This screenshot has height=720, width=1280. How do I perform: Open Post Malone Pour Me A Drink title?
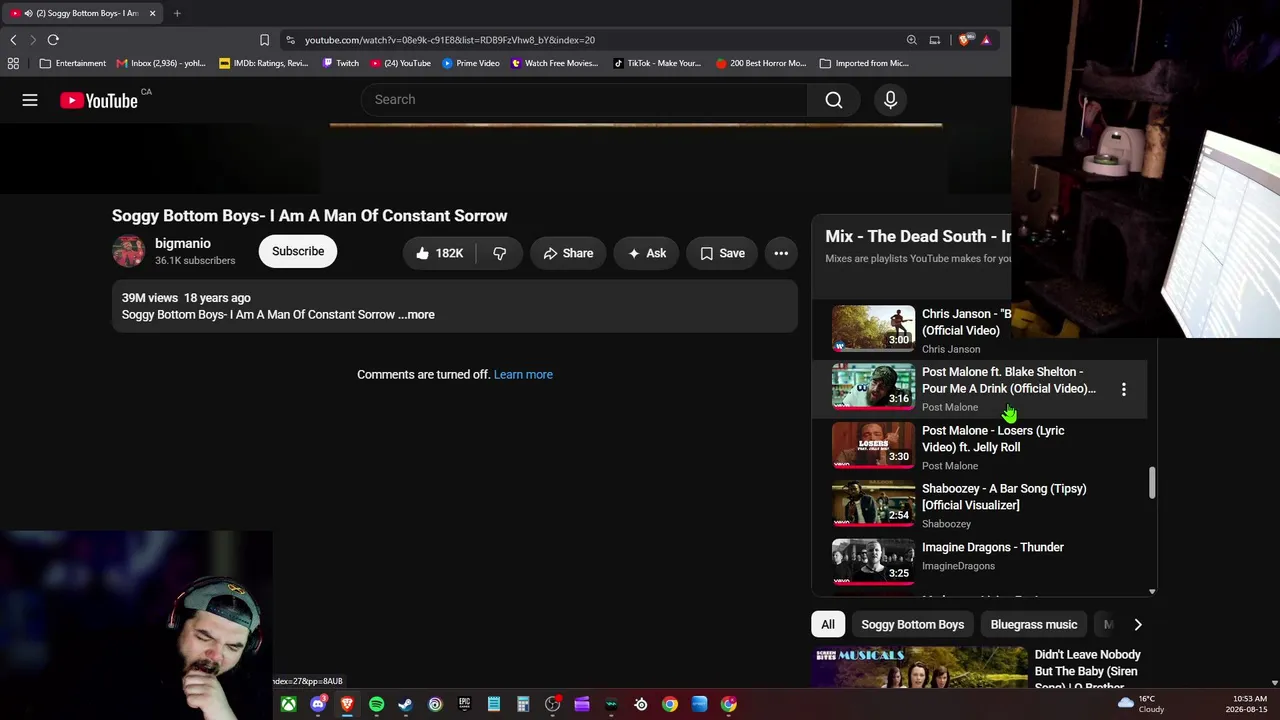(x=1009, y=380)
